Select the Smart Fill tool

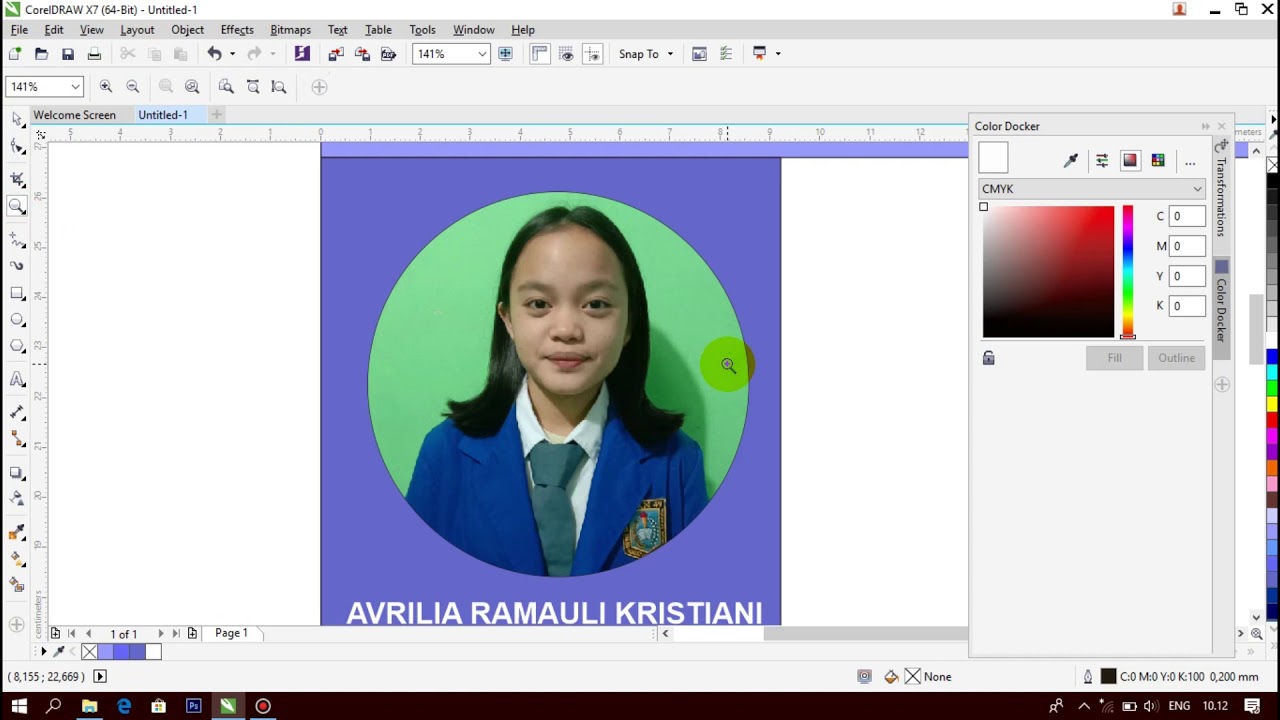(x=17, y=584)
